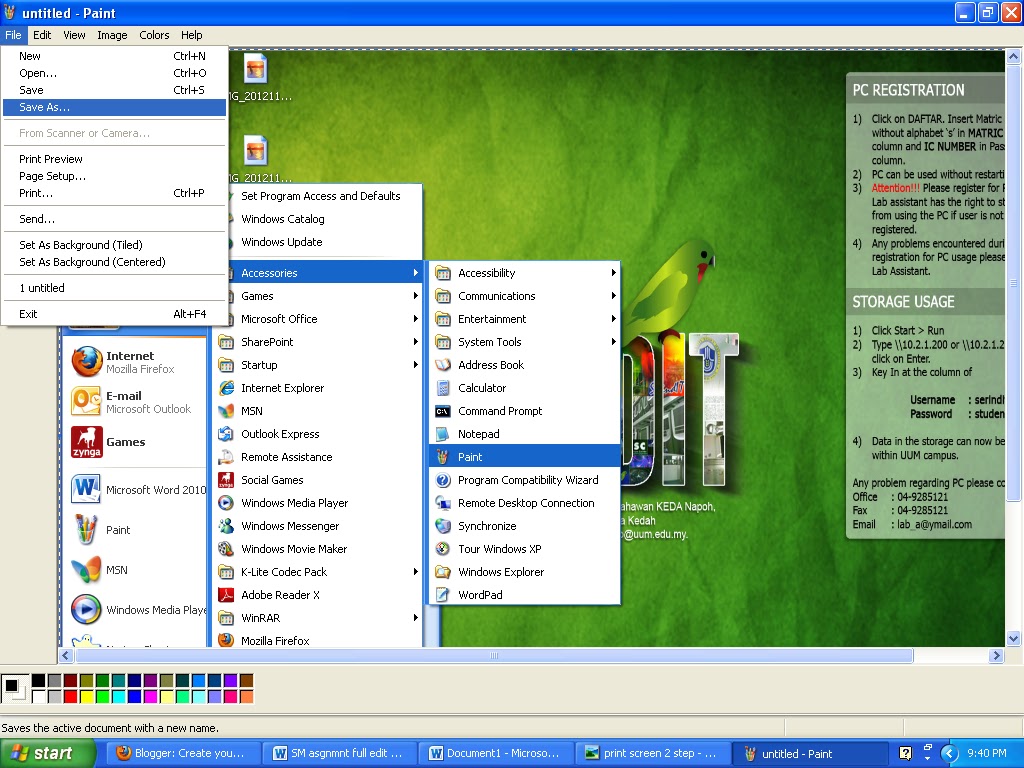
Task: Click the Zynga Games icon
Action: [x=87, y=442]
